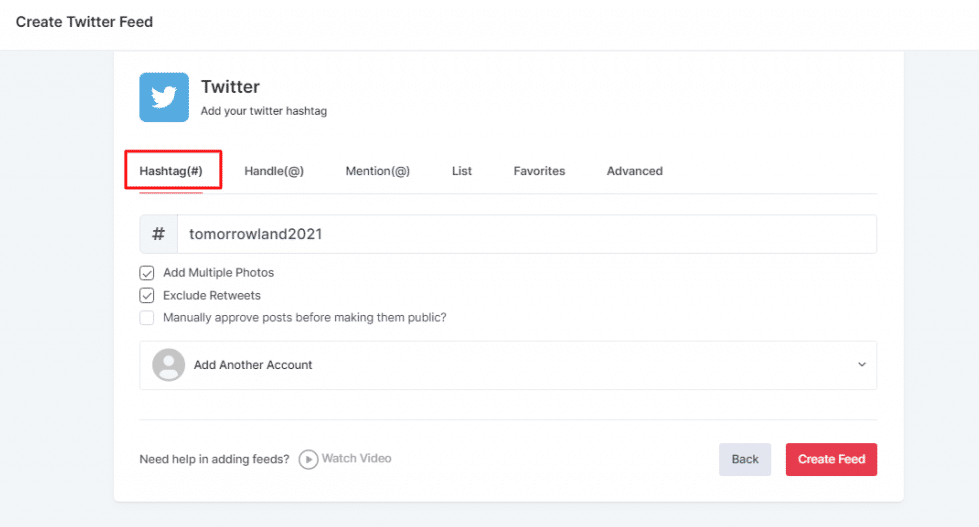The width and height of the screenshot is (979, 527).
Task: Click the hashtag input containing tomorrowland2021
Action: pos(526,234)
